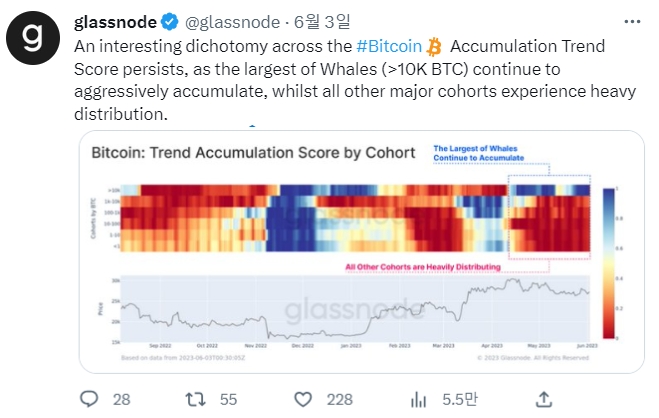
Task: Retweet with the arrows icon
Action: point(197,399)
